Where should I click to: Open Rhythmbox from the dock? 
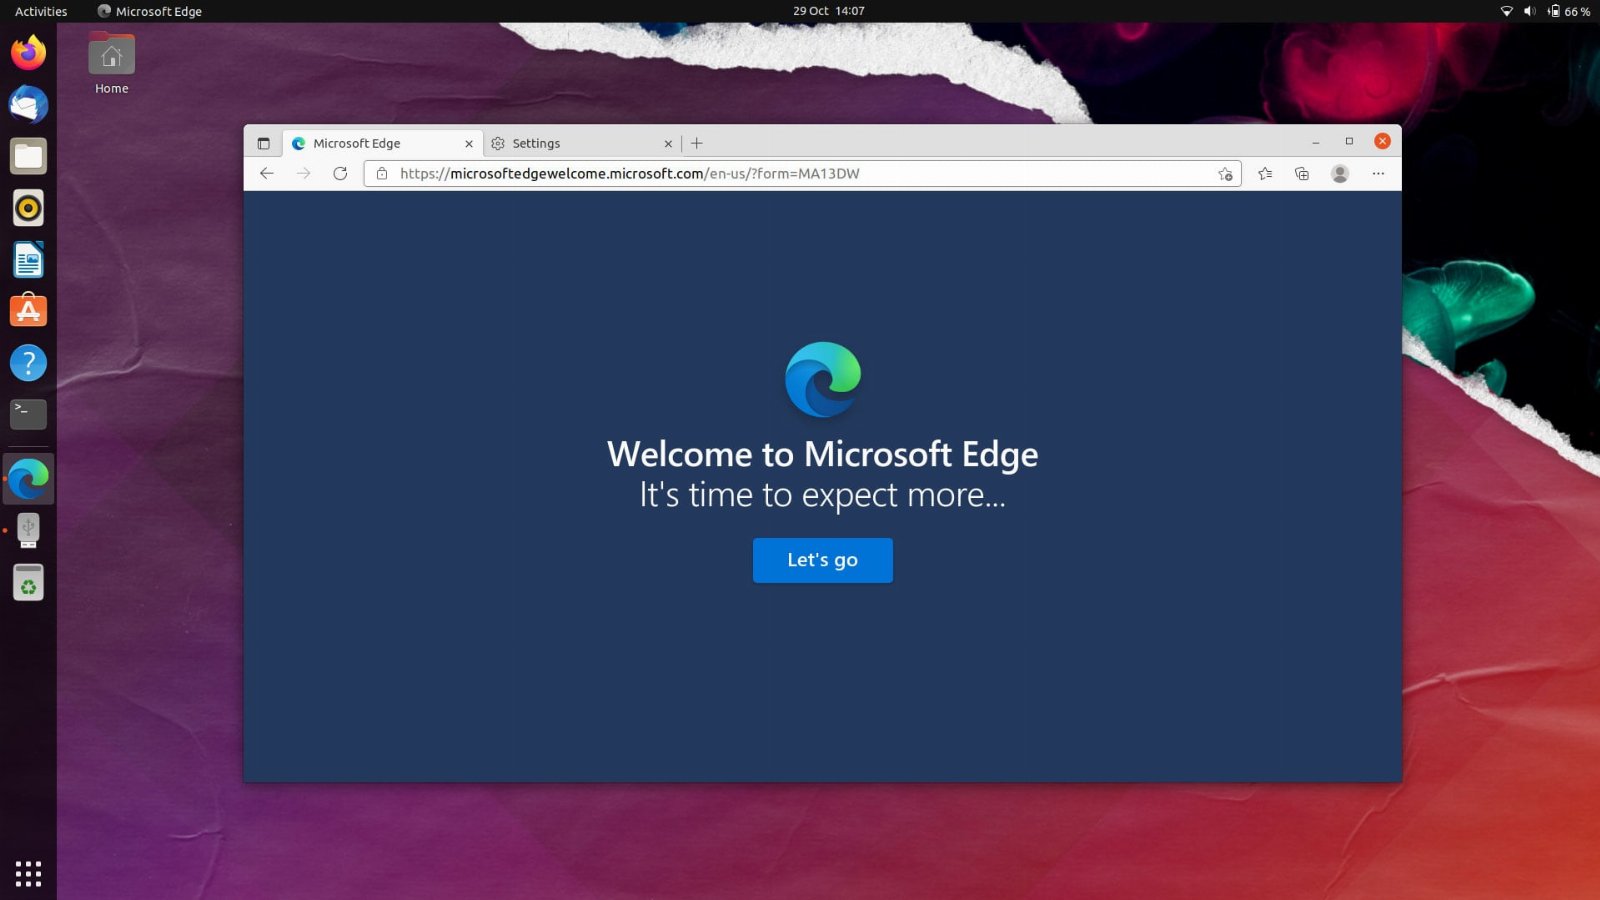[x=28, y=208]
